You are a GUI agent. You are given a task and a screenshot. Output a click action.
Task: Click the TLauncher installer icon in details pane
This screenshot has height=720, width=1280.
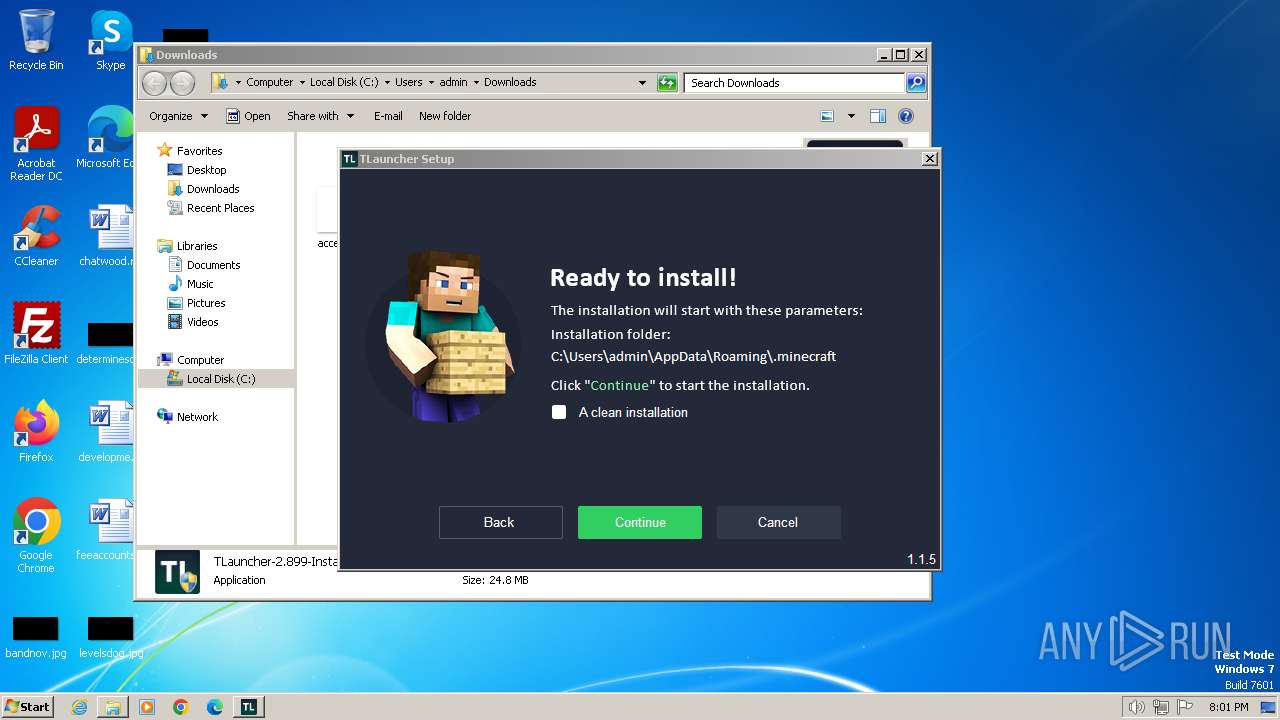(x=177, y=571)
